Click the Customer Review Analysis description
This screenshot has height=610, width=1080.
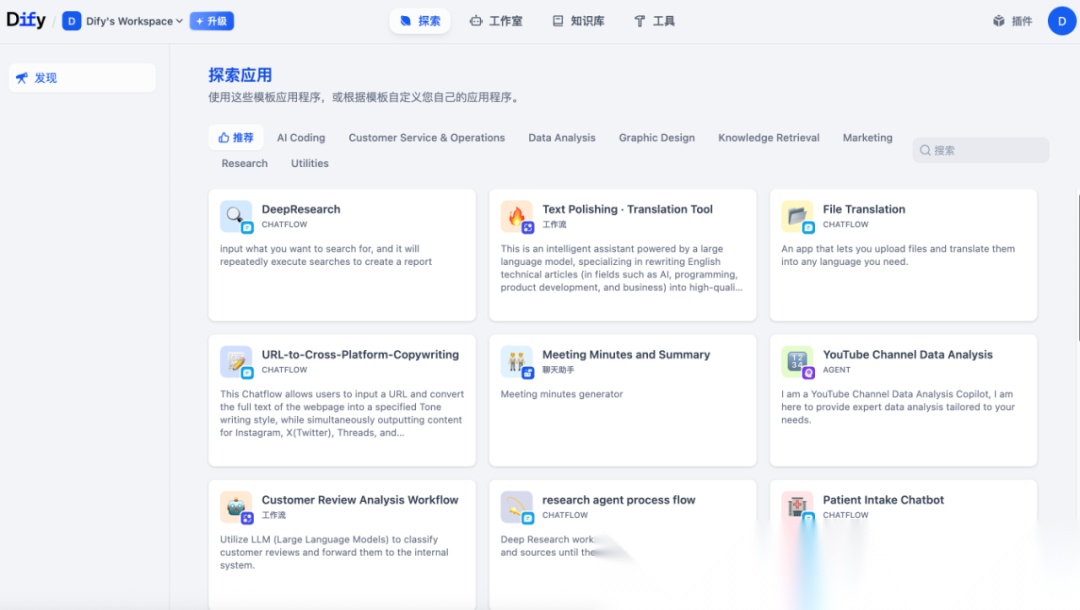point(334,552)
